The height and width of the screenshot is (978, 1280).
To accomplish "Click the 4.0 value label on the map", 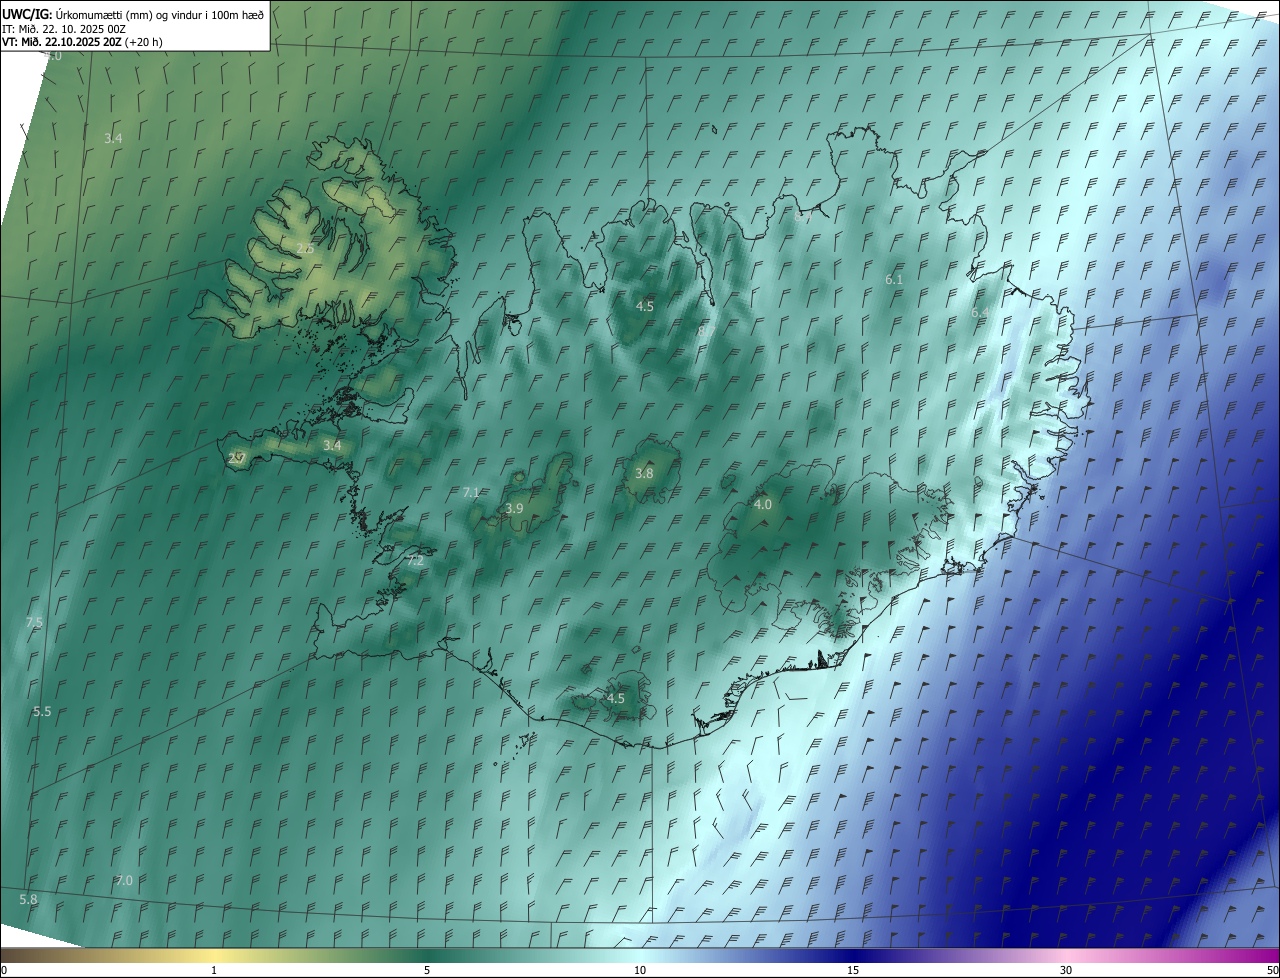I will pyautogui.click(x=763, y=504).
